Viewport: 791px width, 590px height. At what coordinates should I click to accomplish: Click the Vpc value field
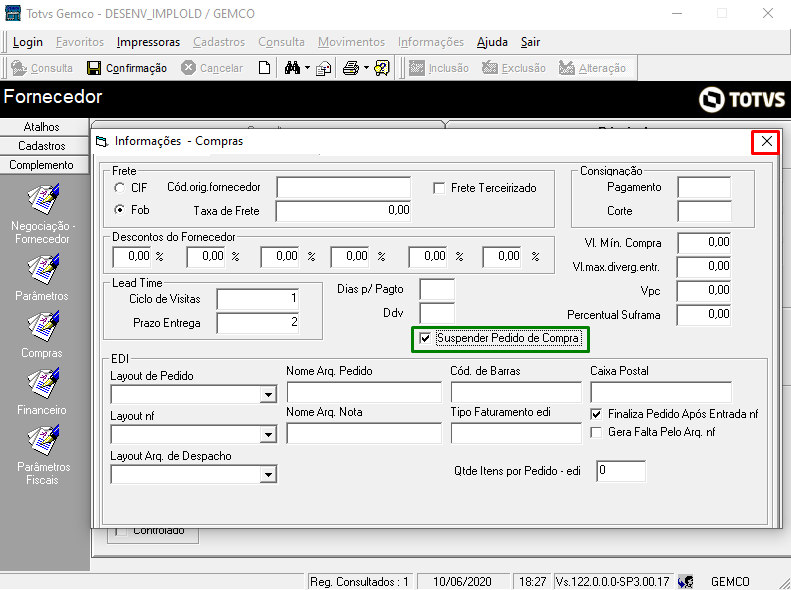click(x=704, y=291)
